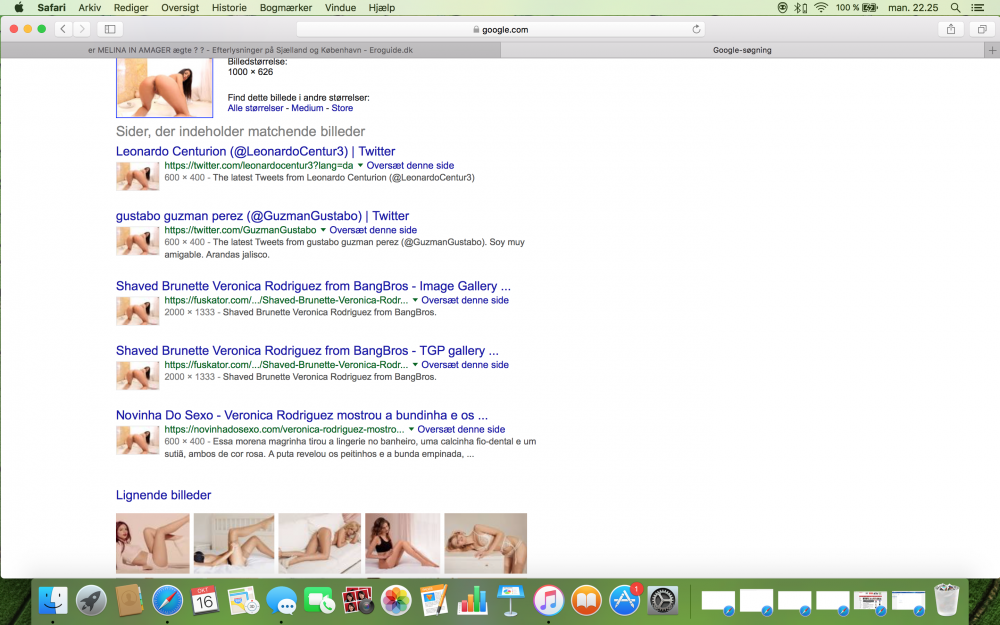
Task: Click Oversæt denne side for leonardocentur3 result
Action: click(x=410, y=166)
